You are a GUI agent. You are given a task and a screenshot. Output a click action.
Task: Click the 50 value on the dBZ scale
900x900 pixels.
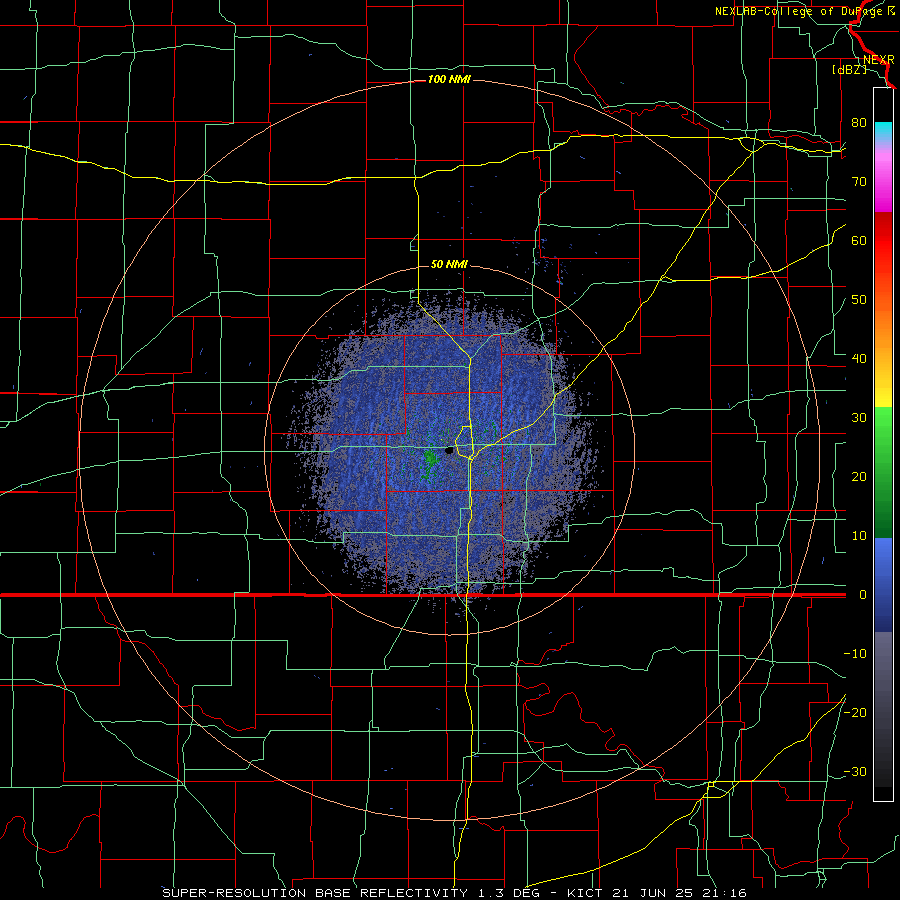pos(859,300)
